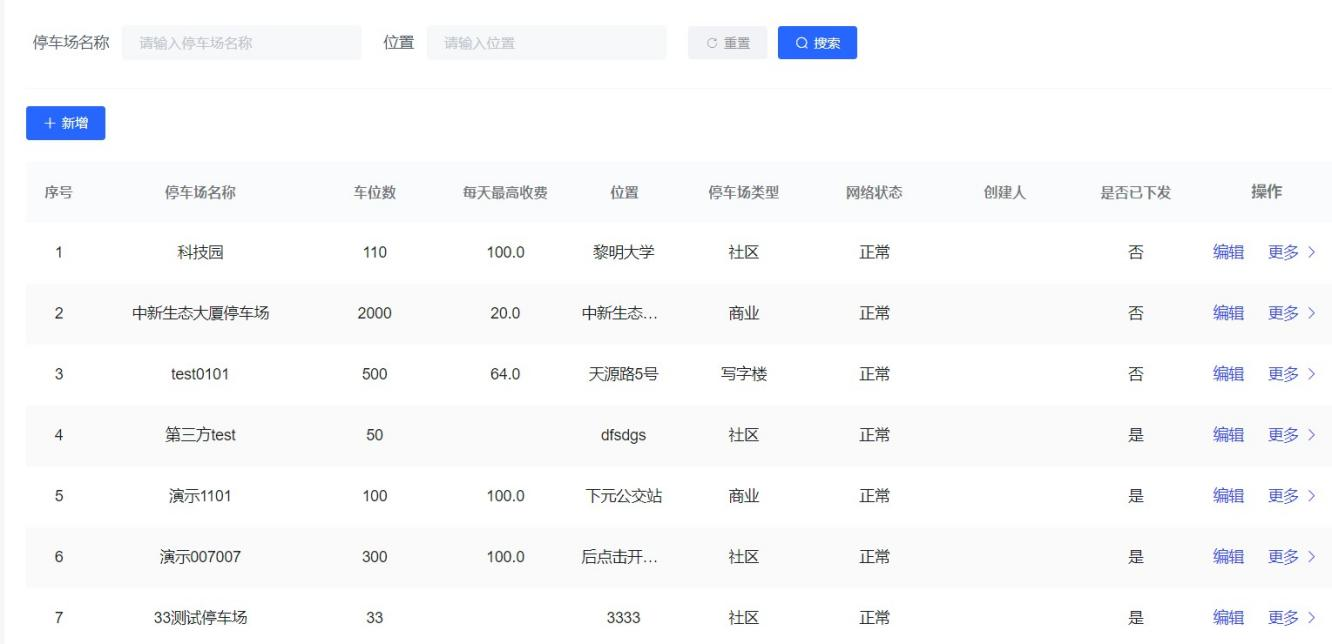The width and height of the screenshot is (1332, 644).
Task: Show 更多 actions for 第三方test
Action: [x=1291, y=435]
